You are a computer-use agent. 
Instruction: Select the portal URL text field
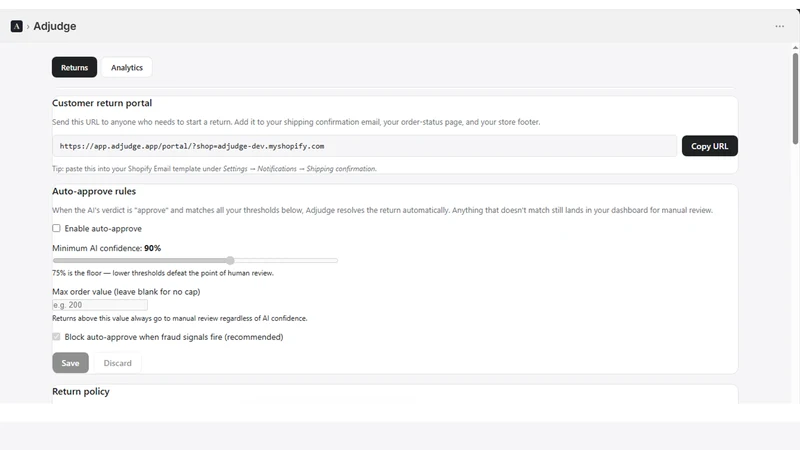tap(364, 146)
